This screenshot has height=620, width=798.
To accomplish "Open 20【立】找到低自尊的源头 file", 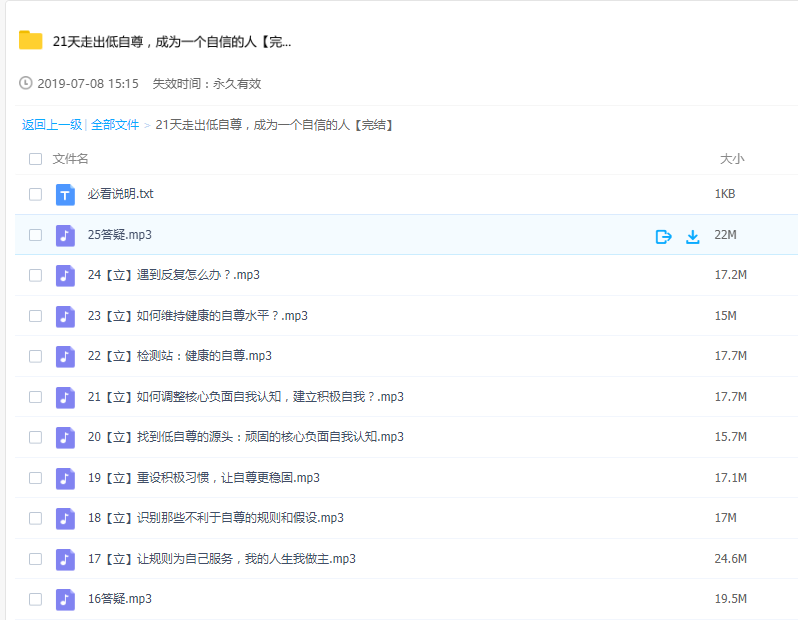I will pyautogui.click(x=246, y=437).
